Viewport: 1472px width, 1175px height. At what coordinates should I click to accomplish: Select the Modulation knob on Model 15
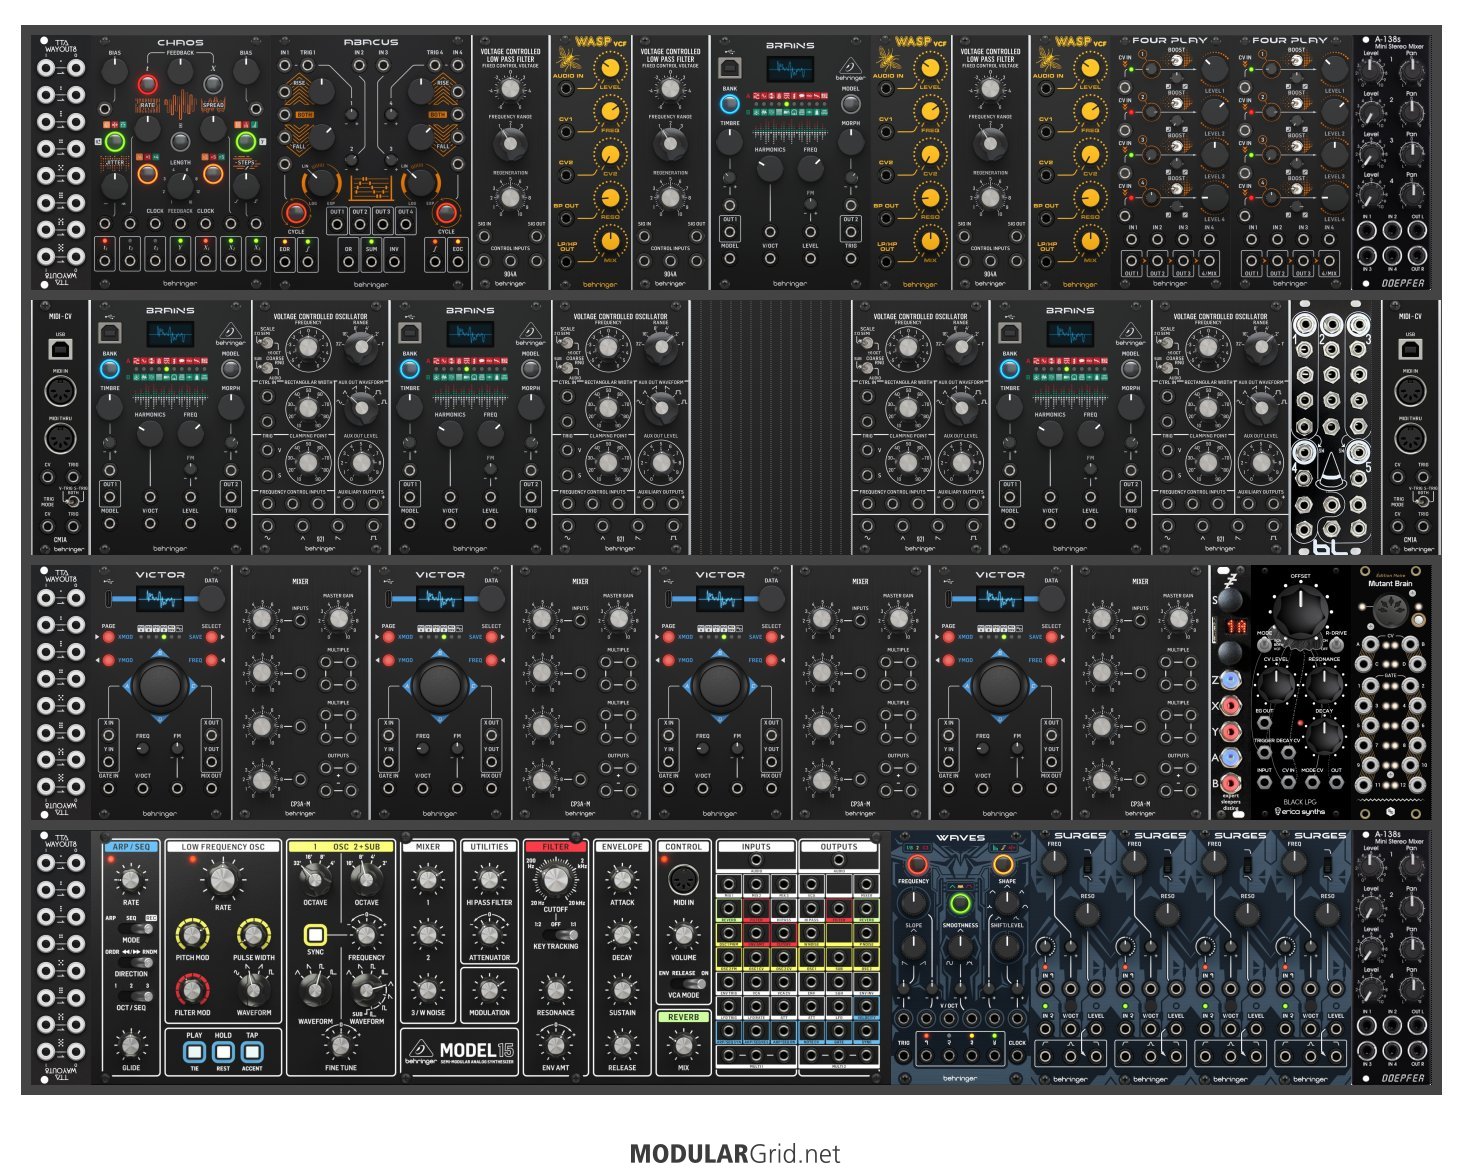point(489,990)
